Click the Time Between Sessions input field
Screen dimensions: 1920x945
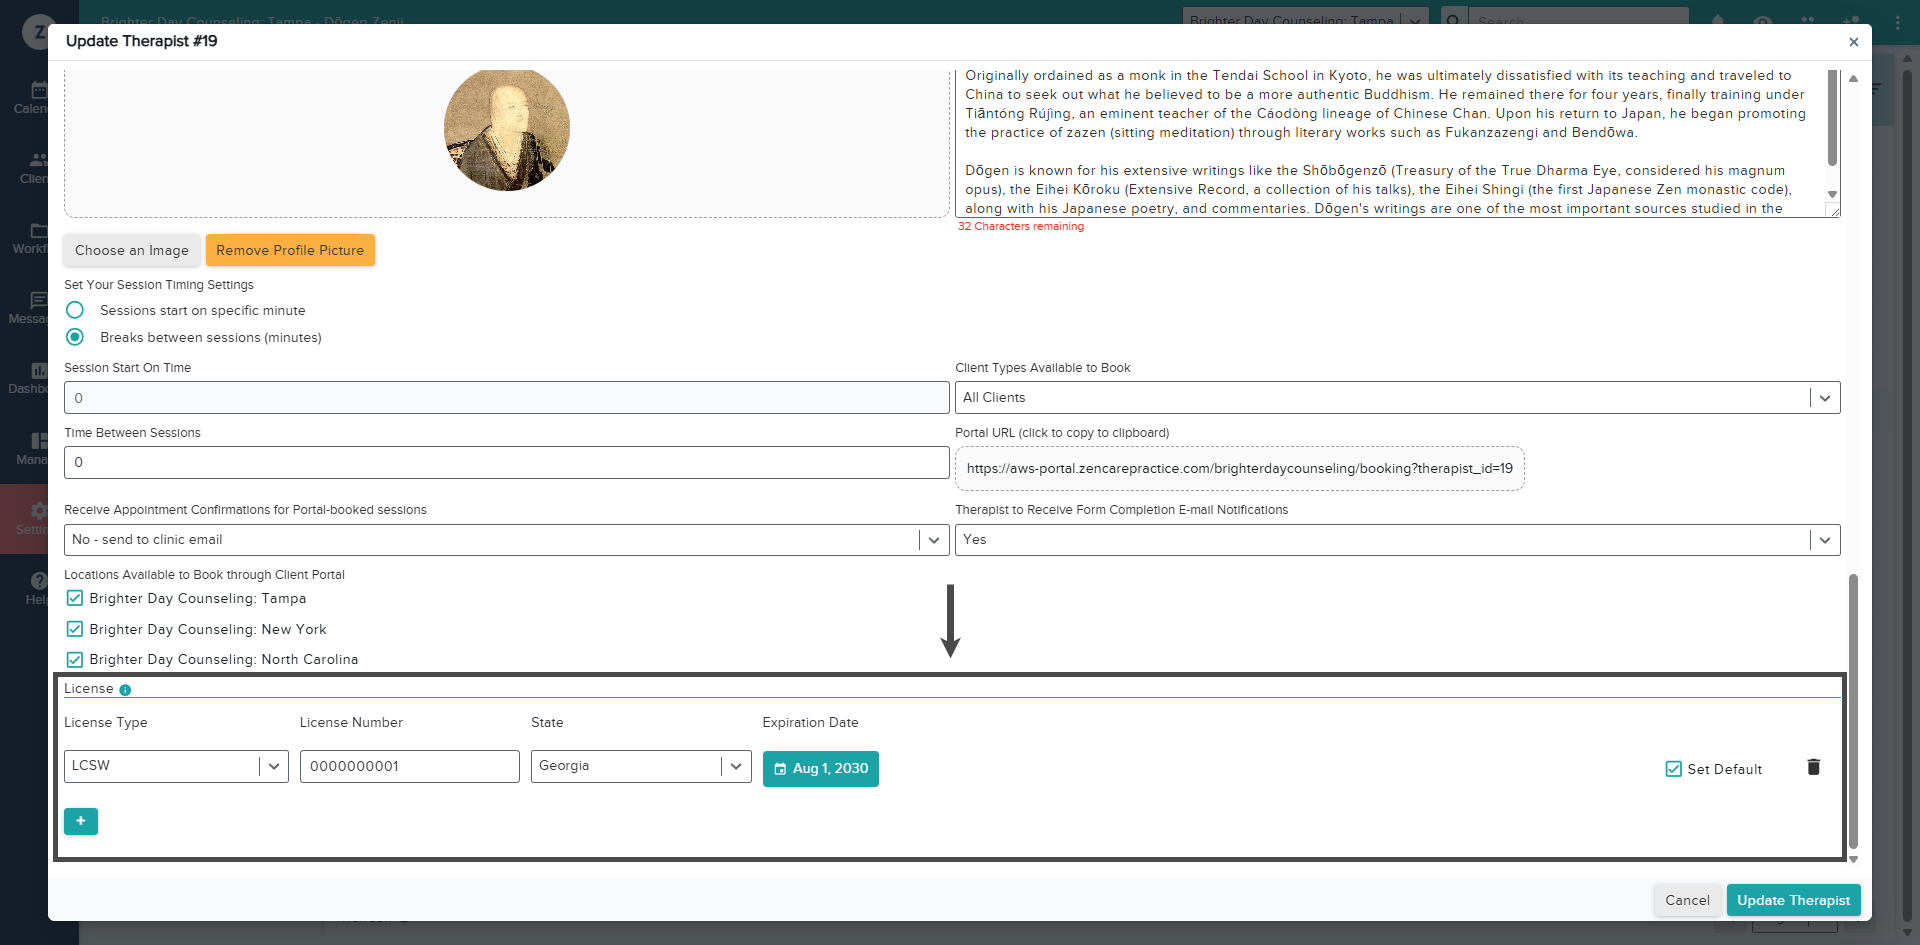(x=506, y=462)
